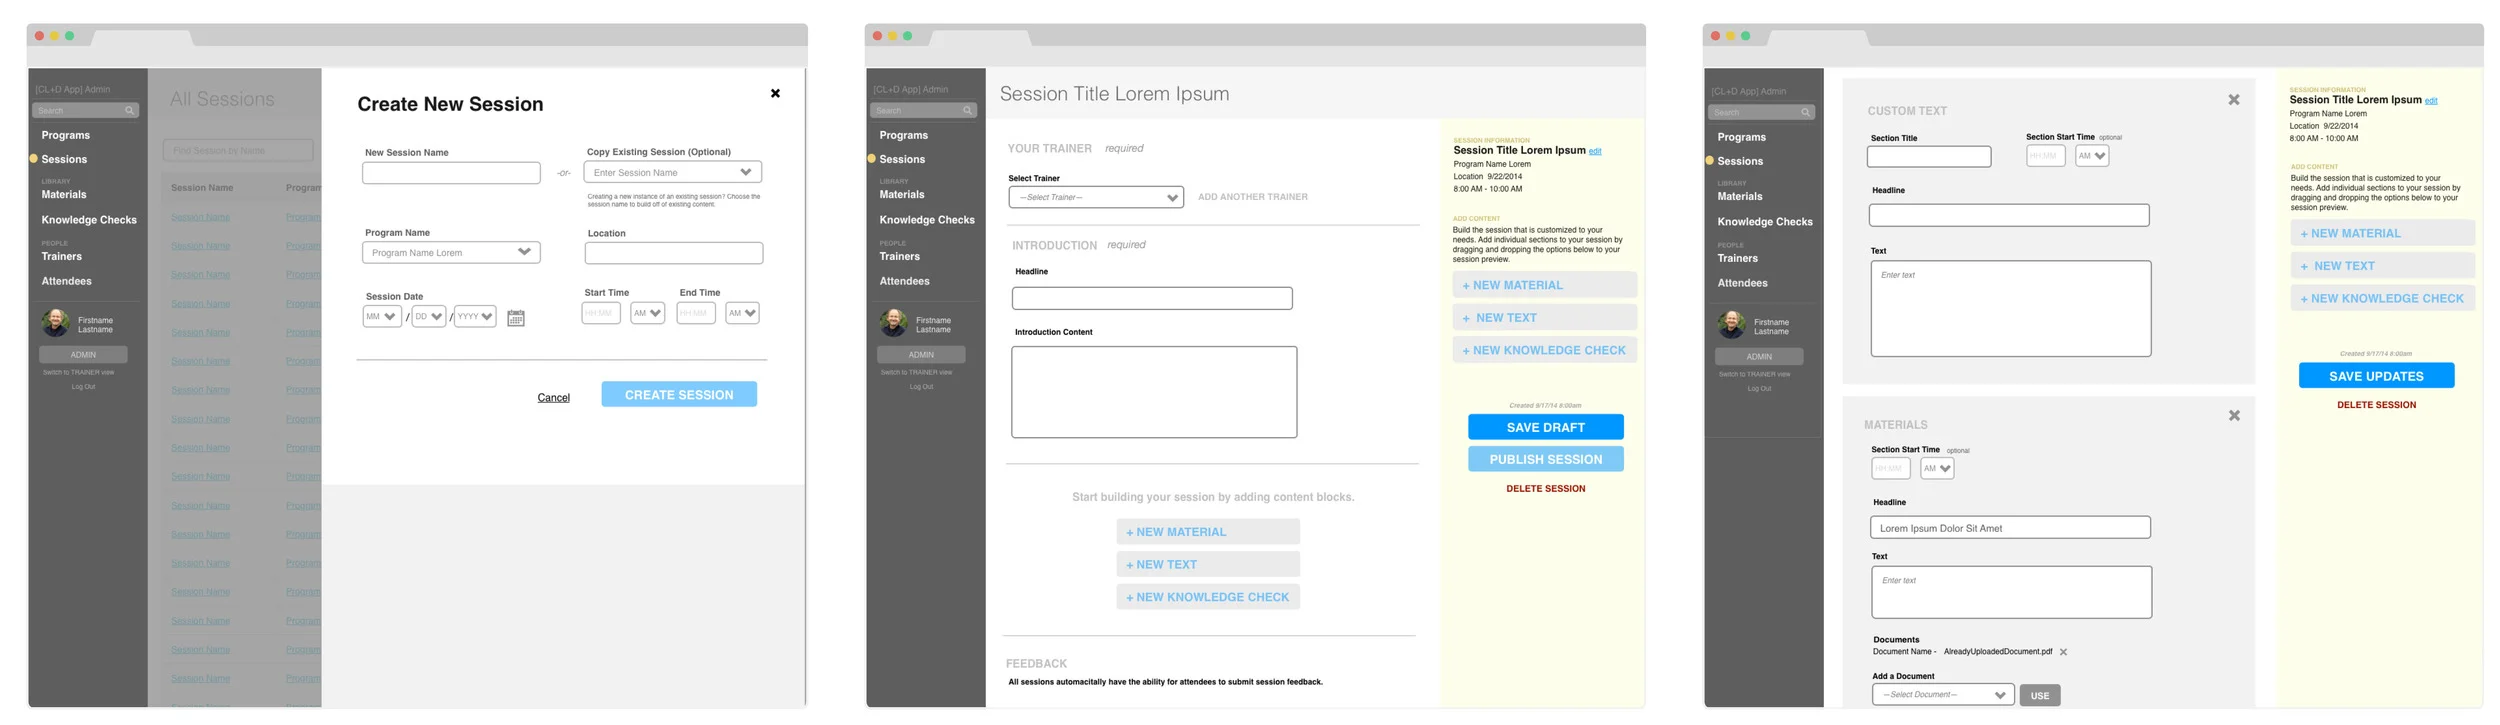The image size is (2500, 725).
Task: Focus Start Time HH:MM field
Action: [x=601, y=313]
